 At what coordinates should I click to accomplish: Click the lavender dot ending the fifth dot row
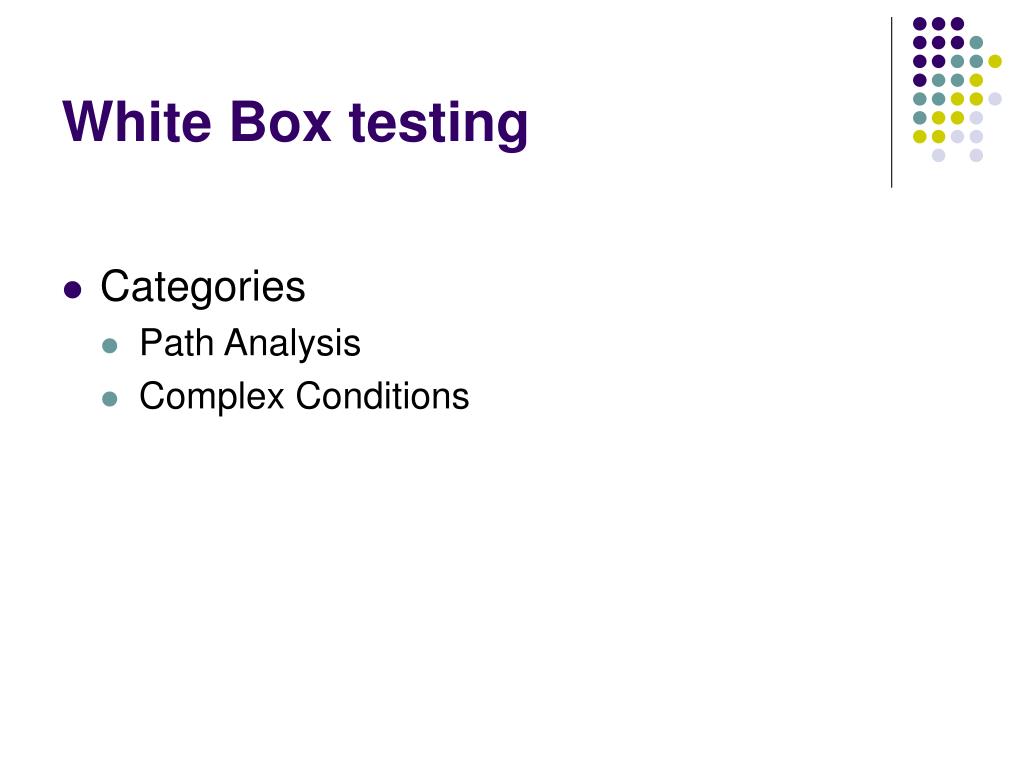click(x=995, y=99)
